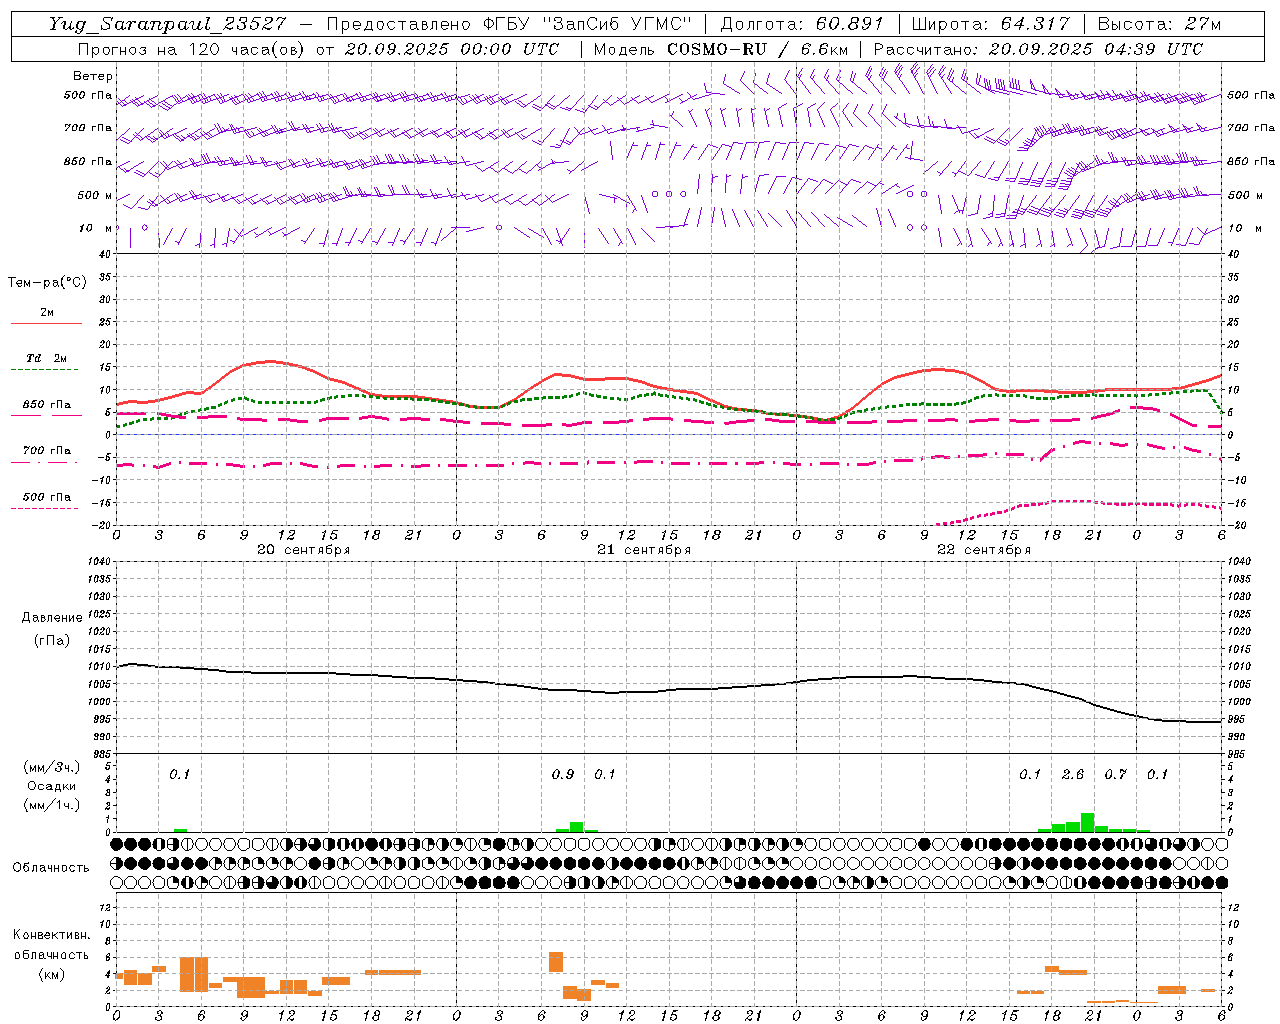Click the Рассчитано: 20.09.2025 04:39 UTC text
1280x1024 pixels.
1039,49
